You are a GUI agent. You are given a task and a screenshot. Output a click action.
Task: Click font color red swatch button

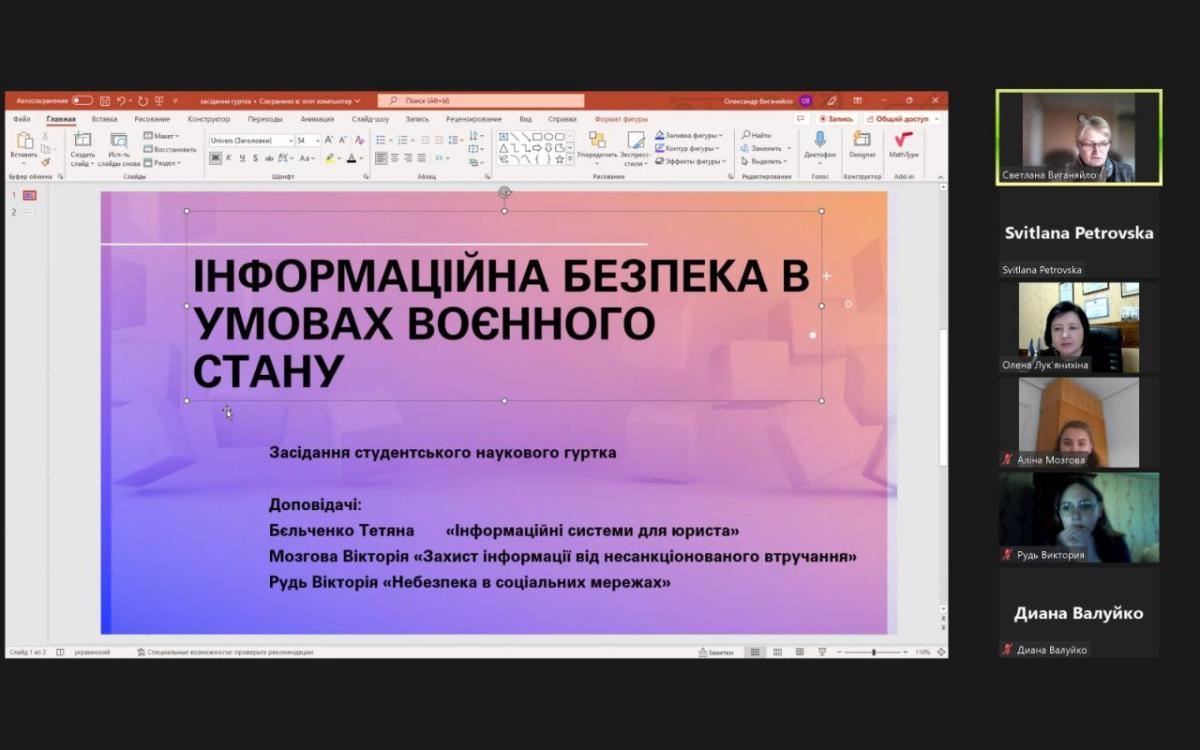[351, 158]
